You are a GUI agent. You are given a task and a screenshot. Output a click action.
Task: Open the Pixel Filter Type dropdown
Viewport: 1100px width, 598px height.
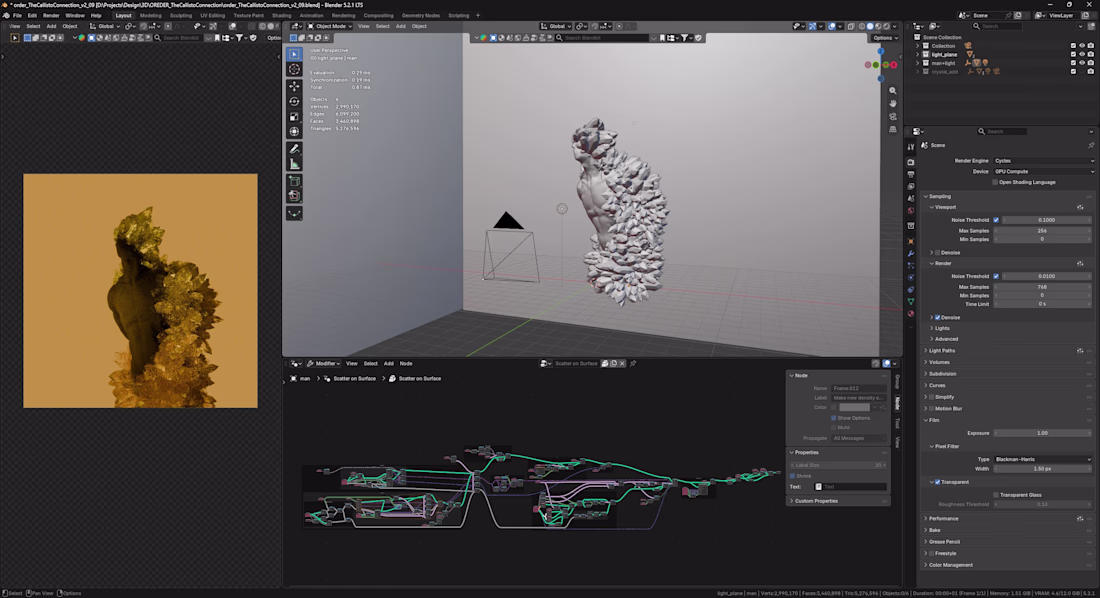click(1042, 459)
